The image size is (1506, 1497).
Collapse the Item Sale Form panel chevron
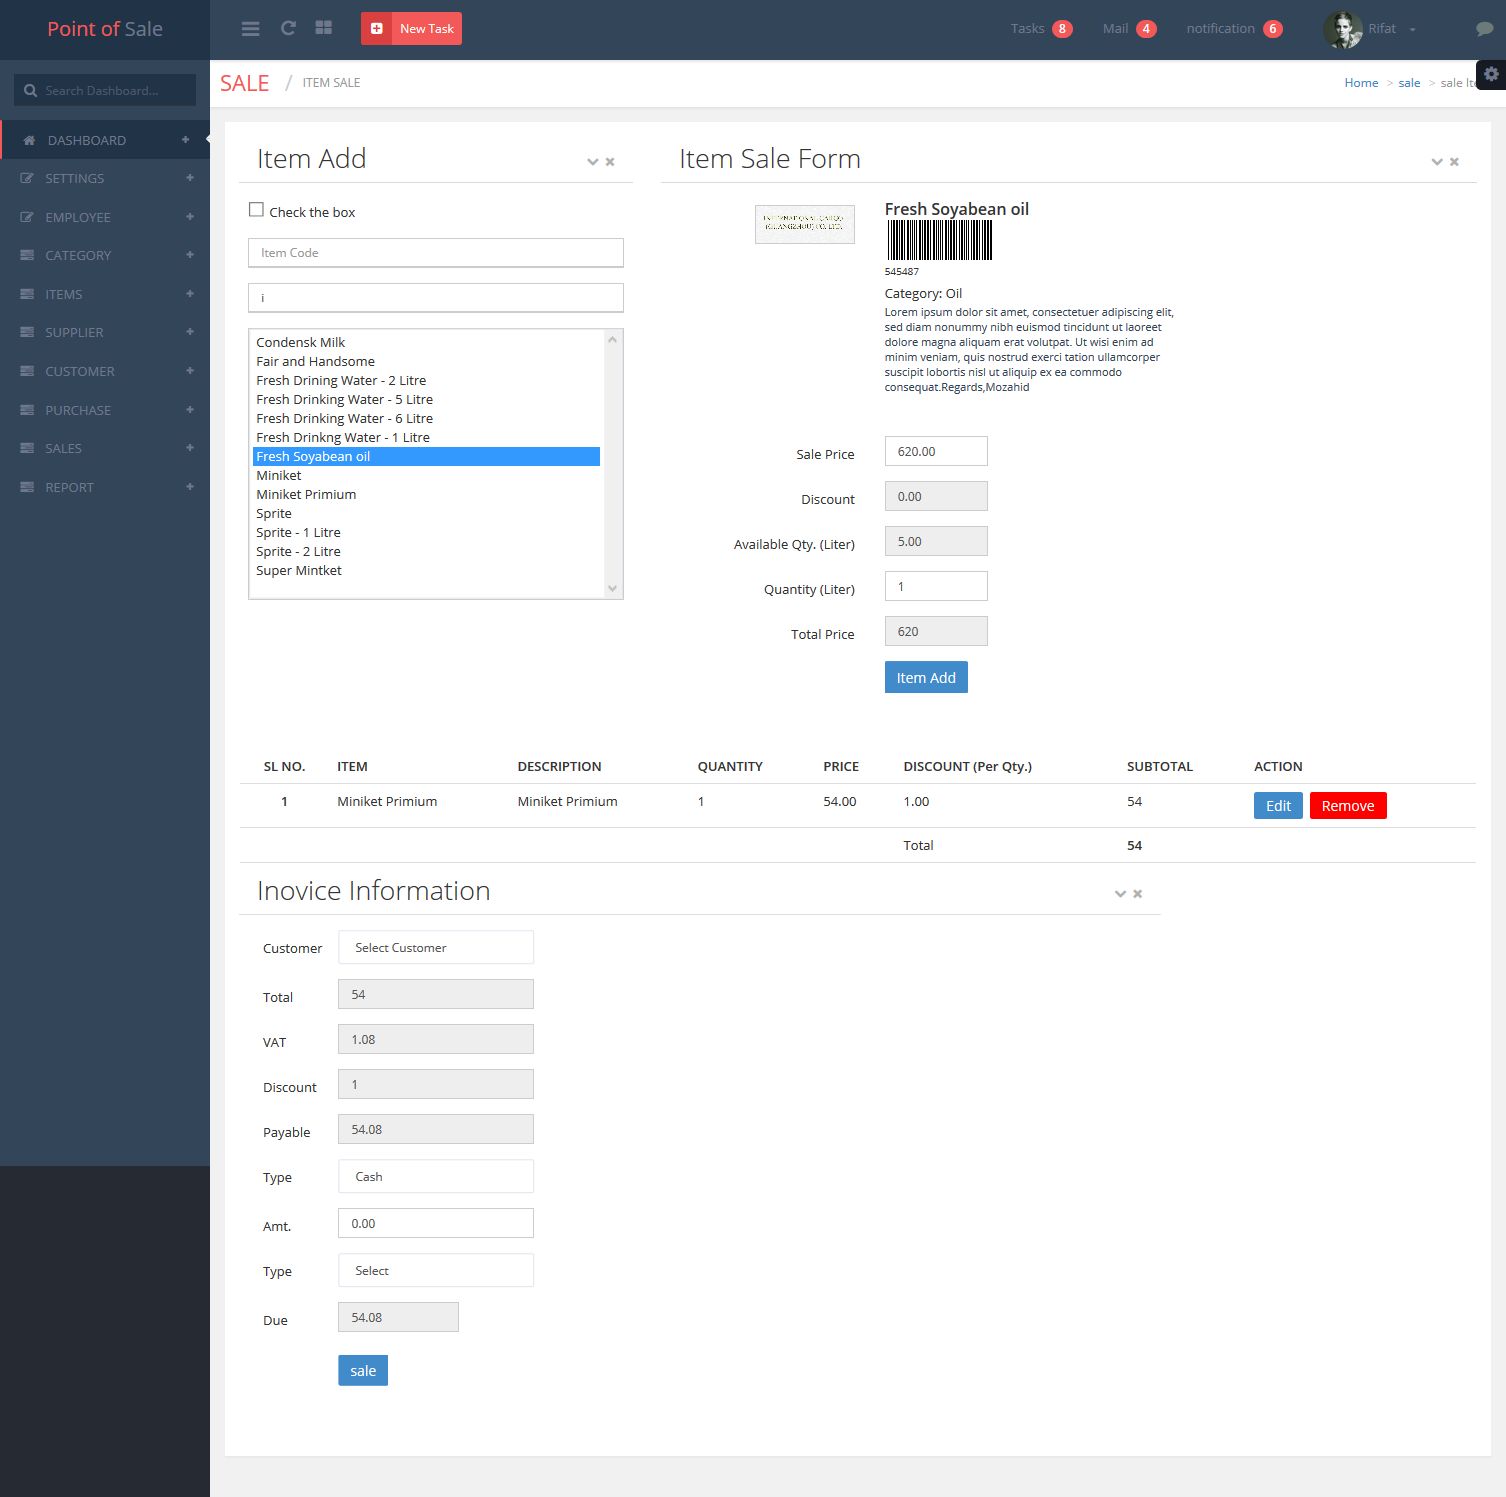pos(1436,162)
